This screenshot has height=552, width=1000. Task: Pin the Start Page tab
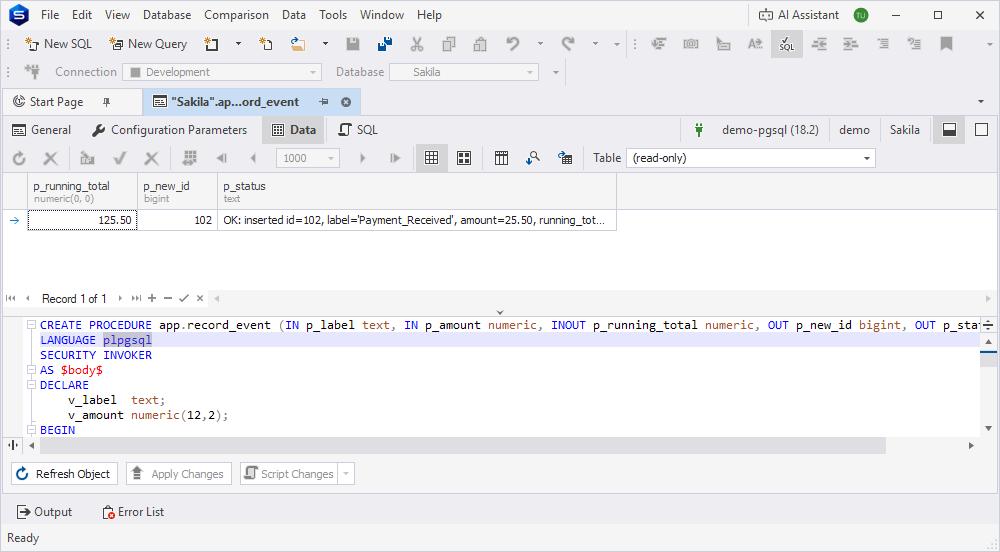click(x=107, y=102)
